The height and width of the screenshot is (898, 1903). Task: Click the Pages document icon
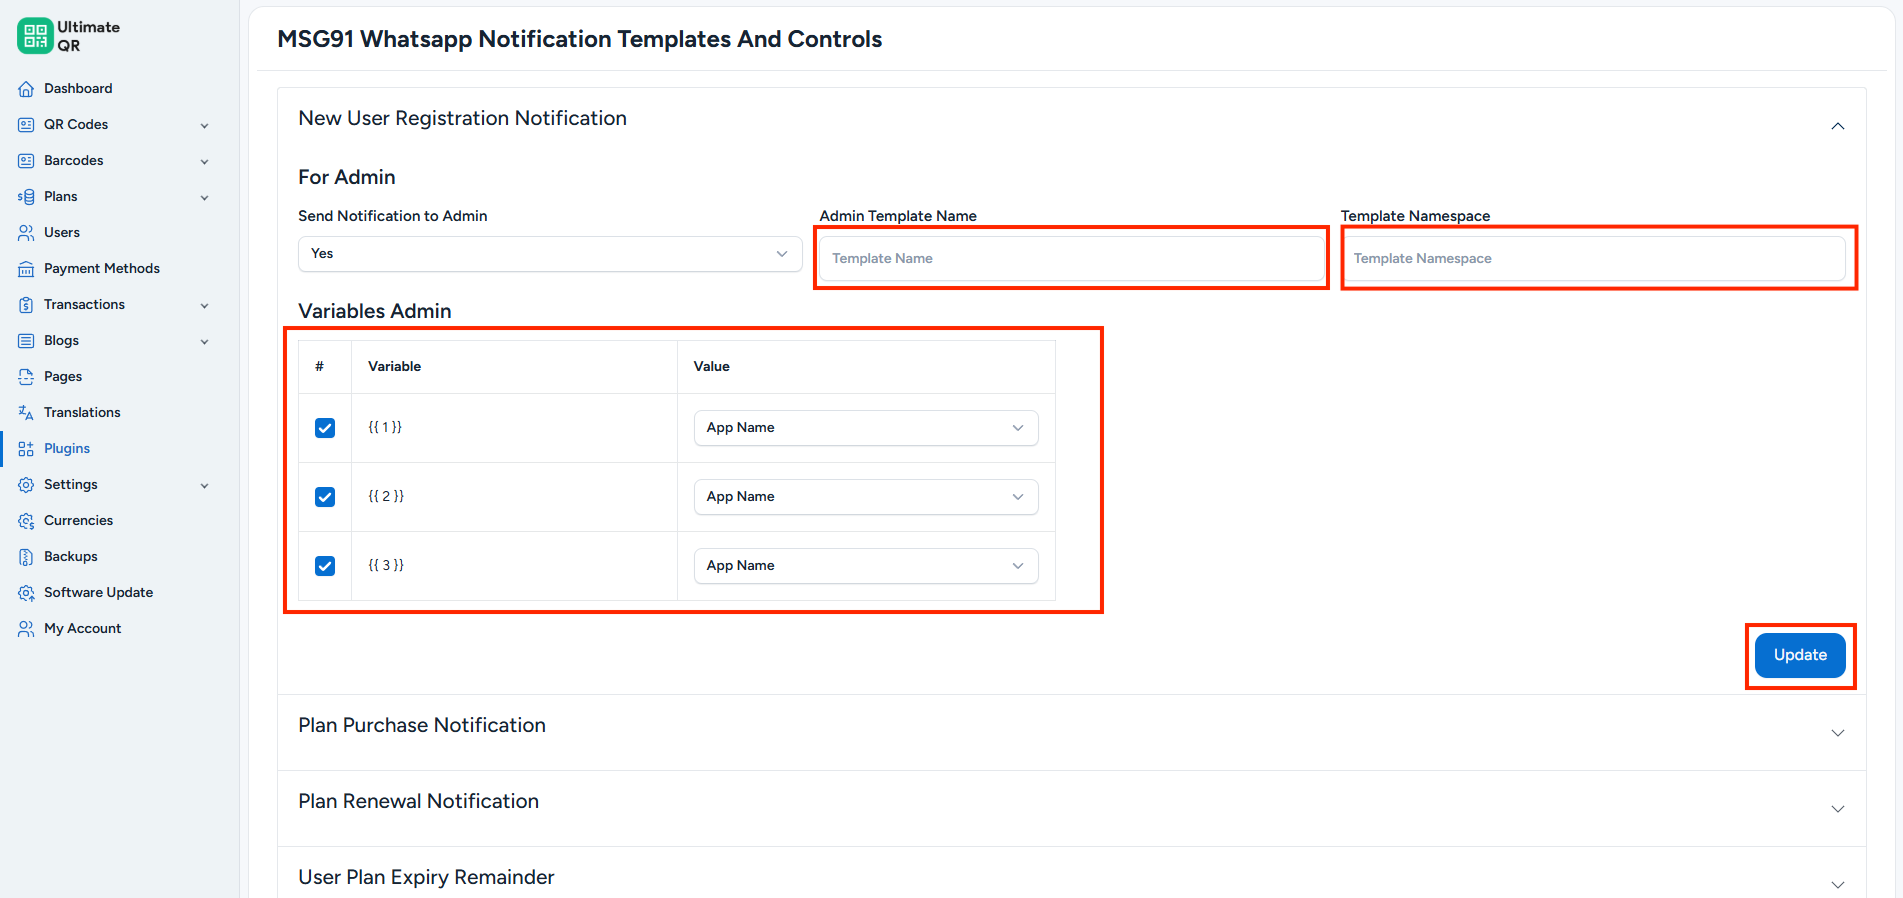(26, 377)
